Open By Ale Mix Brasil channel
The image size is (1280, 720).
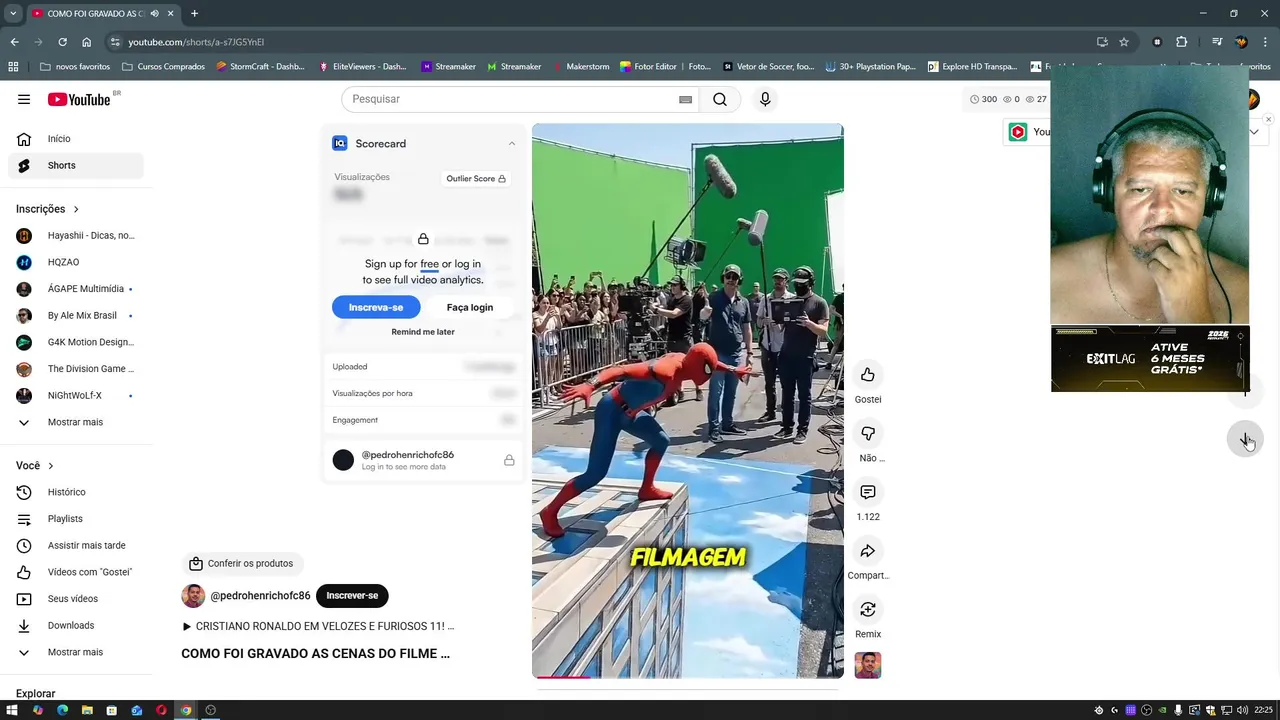(x=76, y=316)
